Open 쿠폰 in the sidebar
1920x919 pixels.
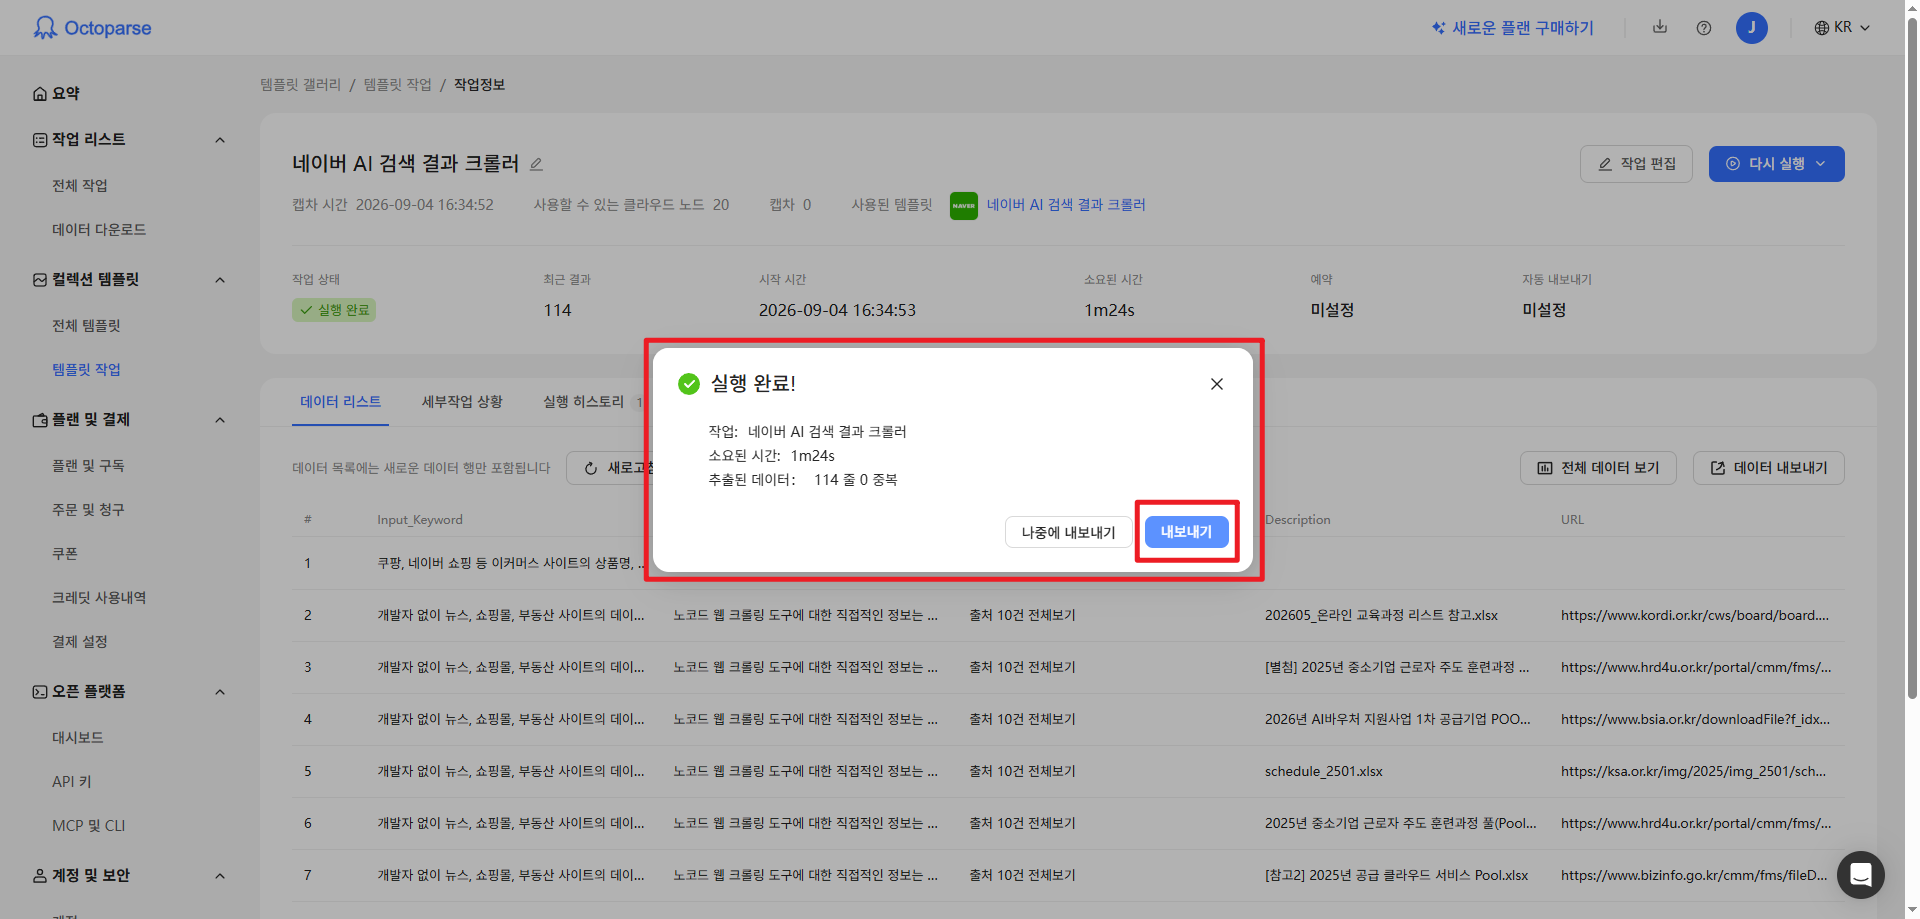[x=65, y=554]
